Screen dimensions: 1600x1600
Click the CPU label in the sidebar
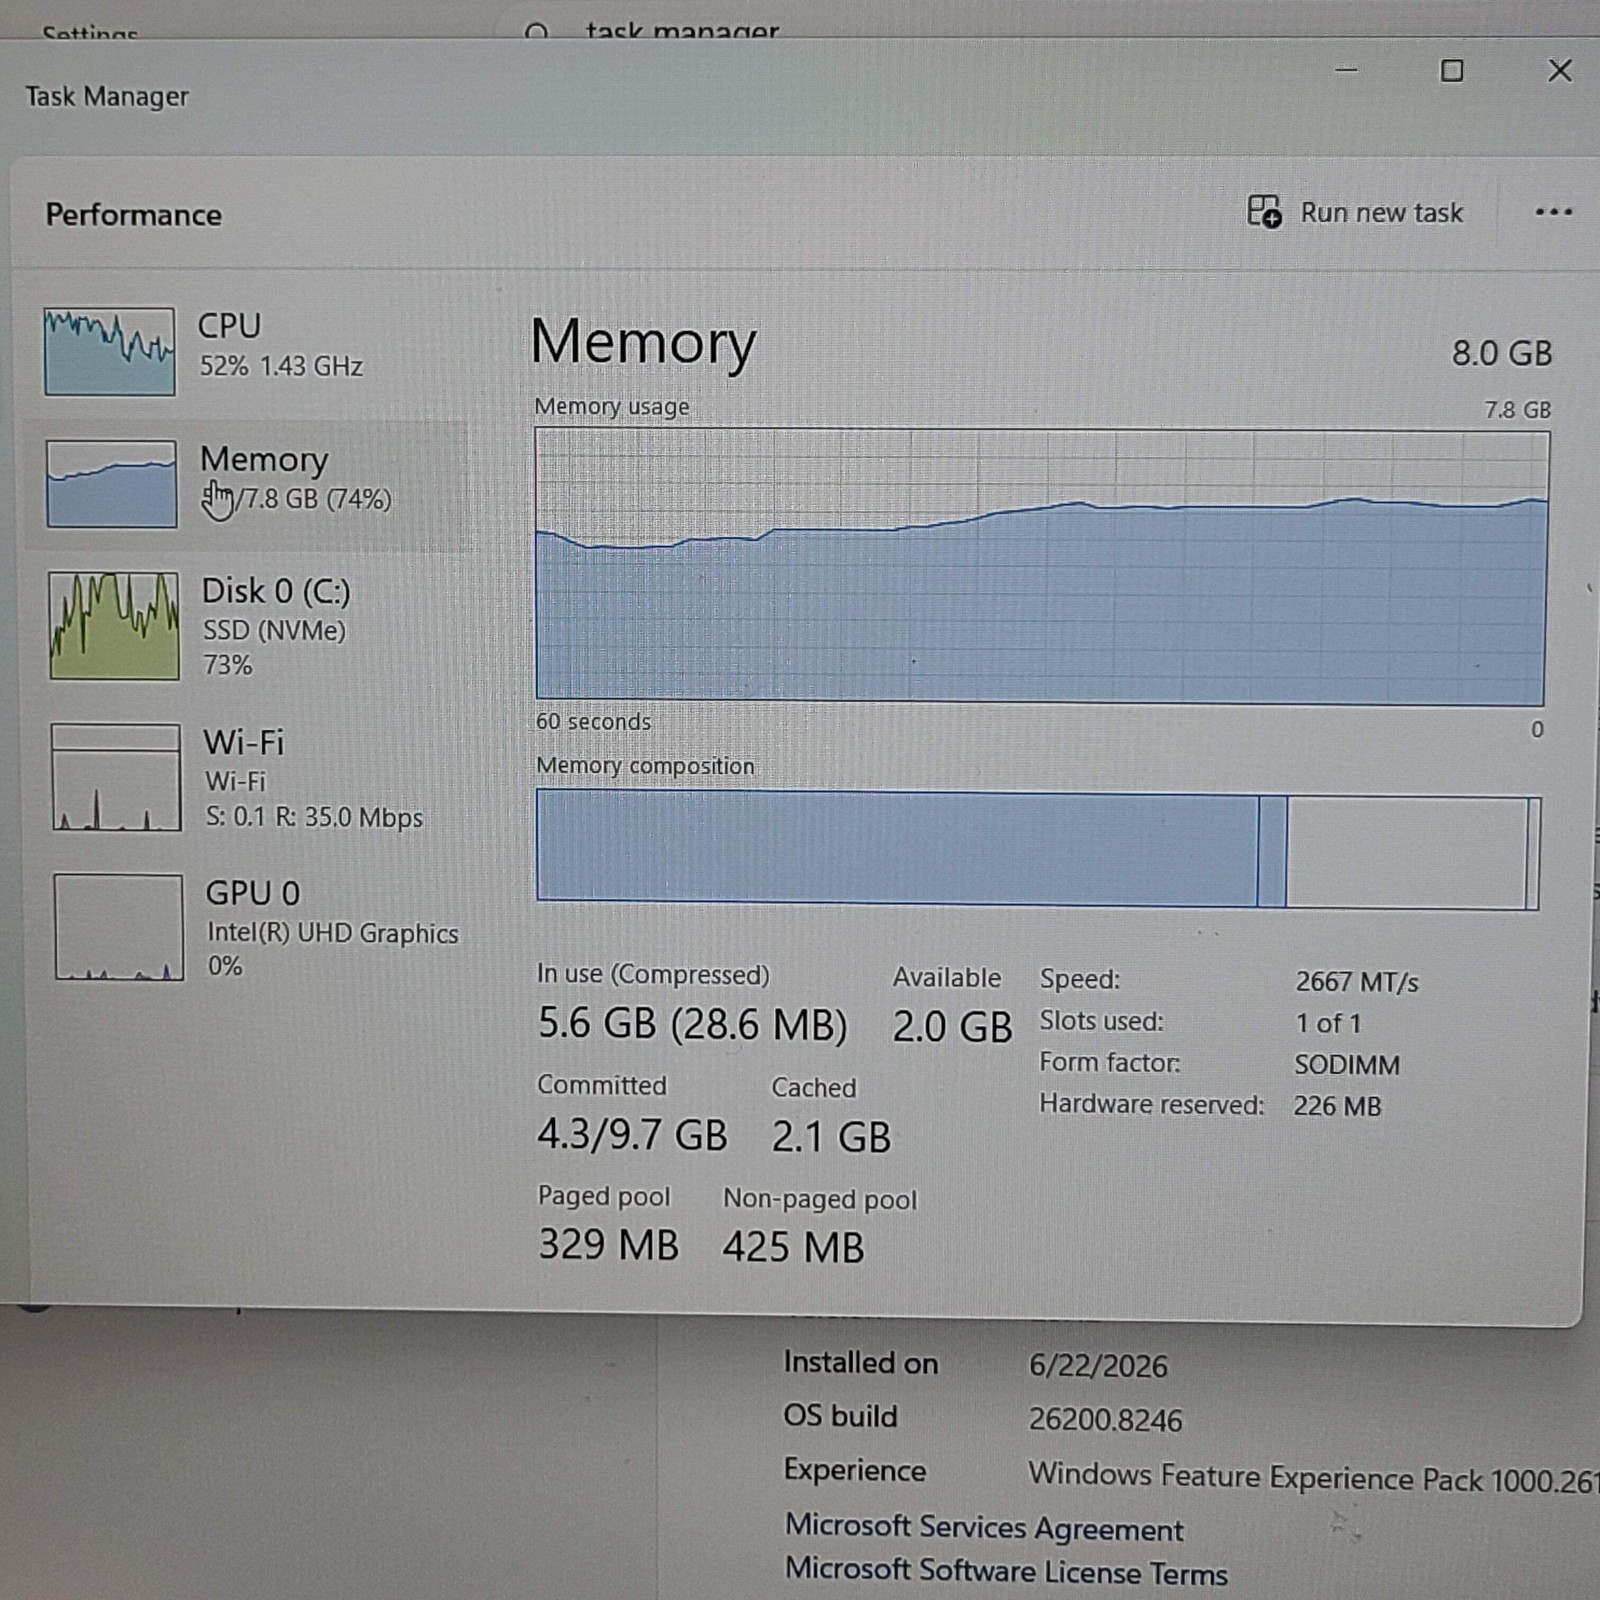229,326
